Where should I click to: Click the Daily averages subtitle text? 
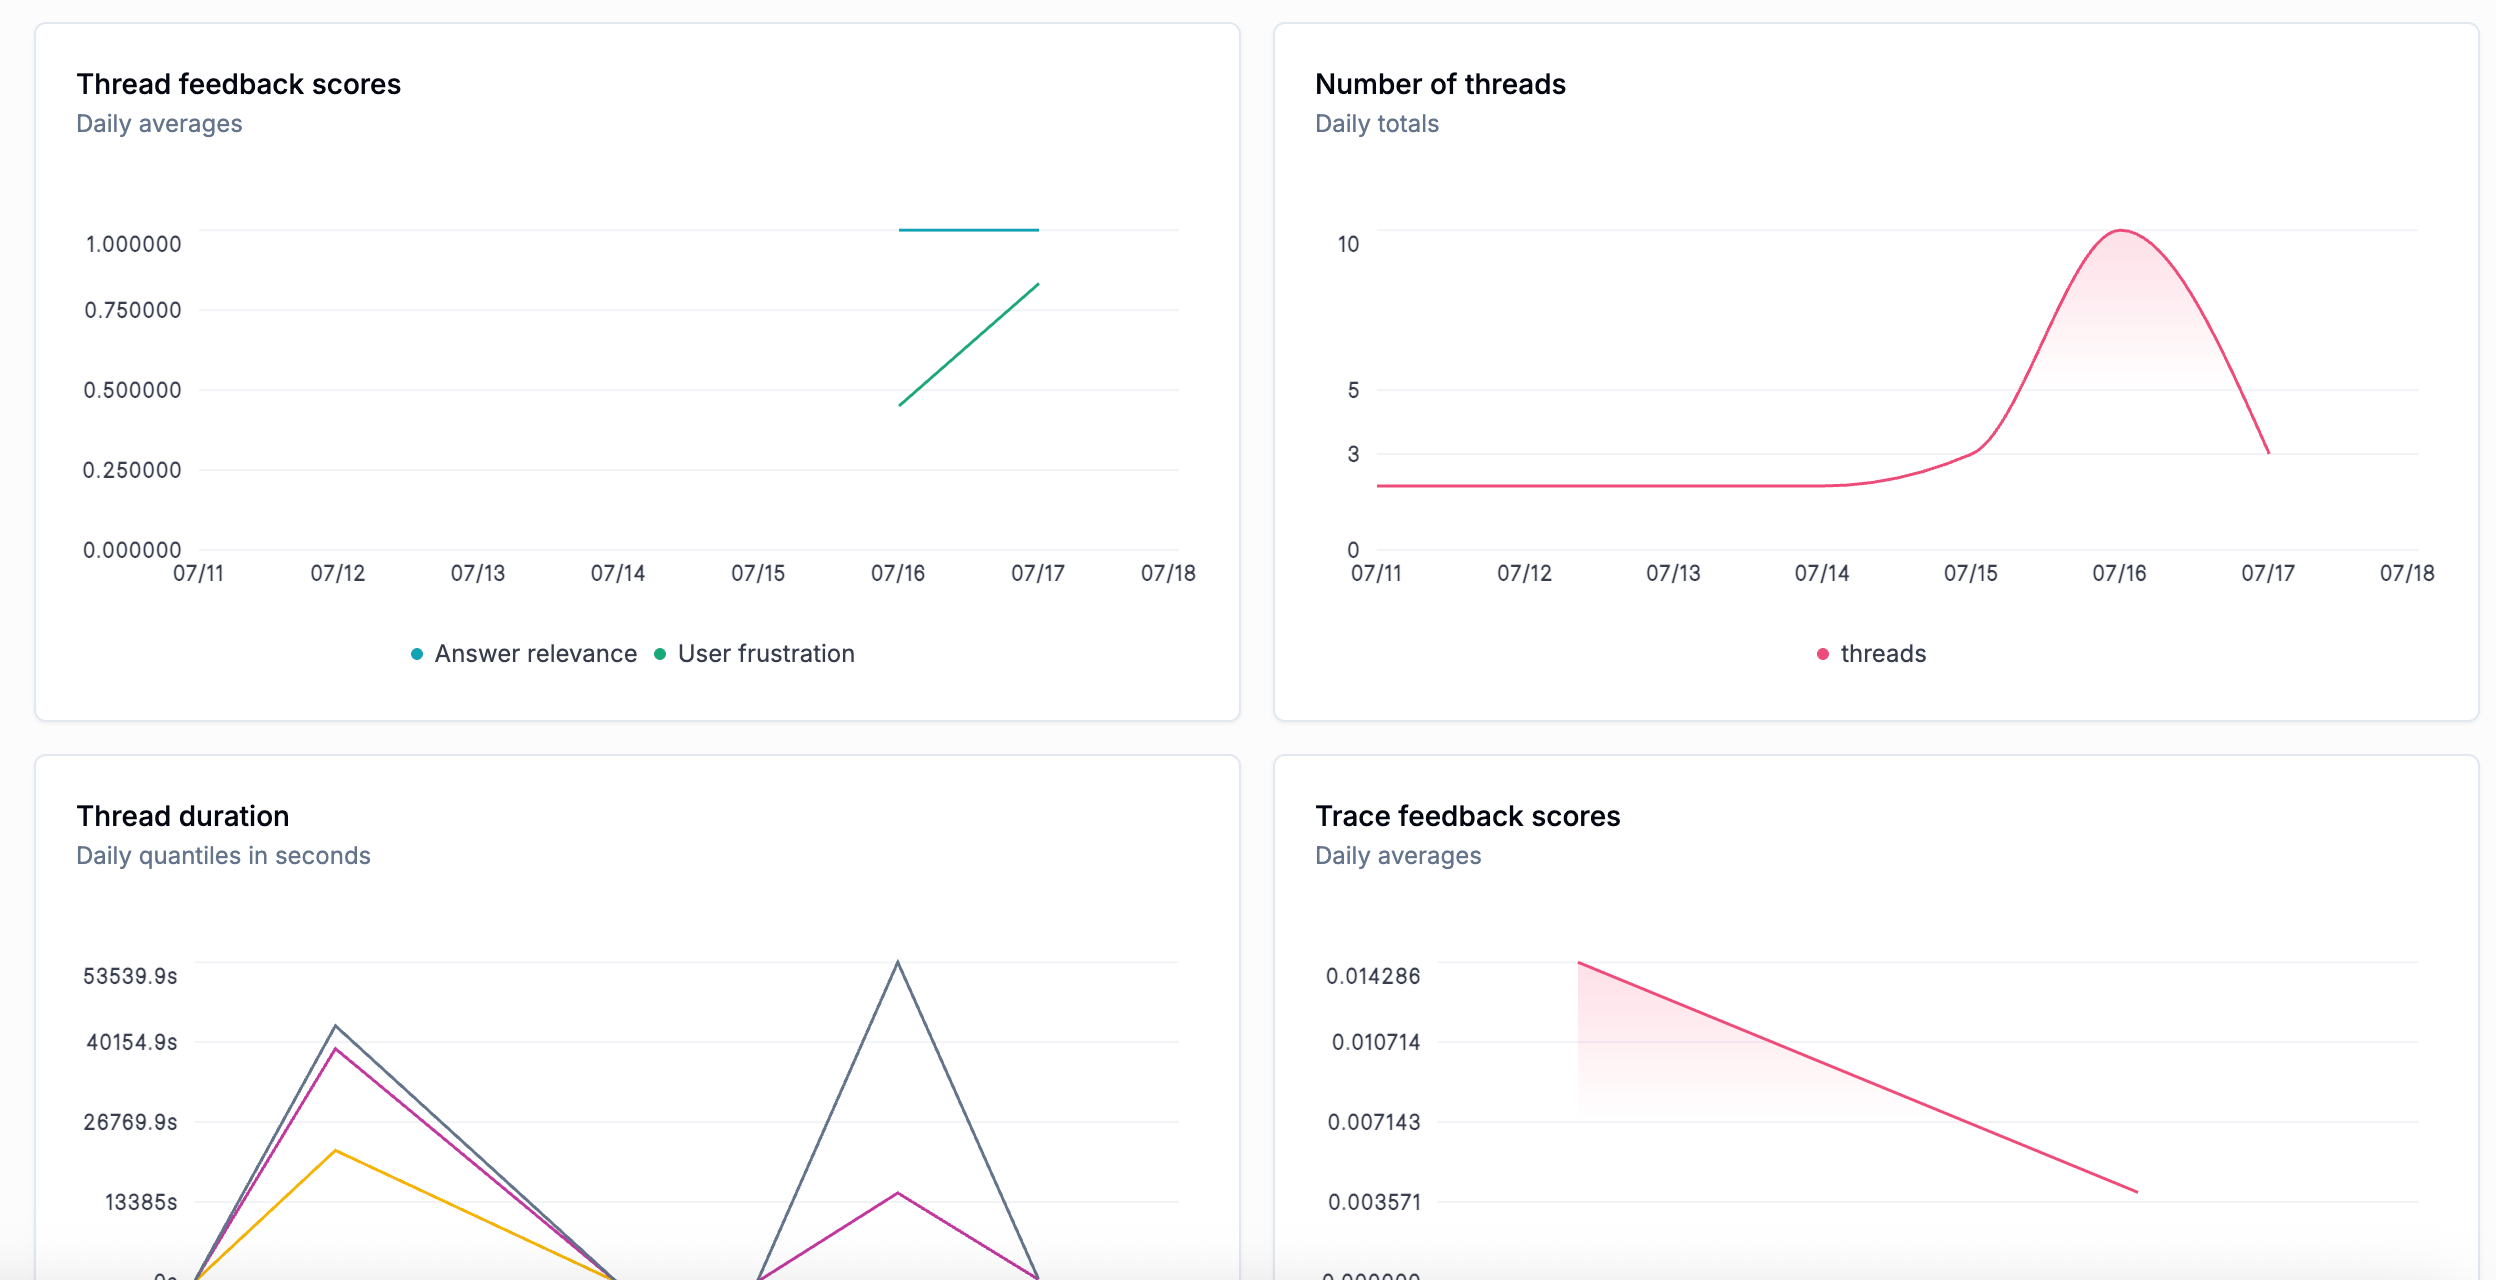(x=159, y=123)
